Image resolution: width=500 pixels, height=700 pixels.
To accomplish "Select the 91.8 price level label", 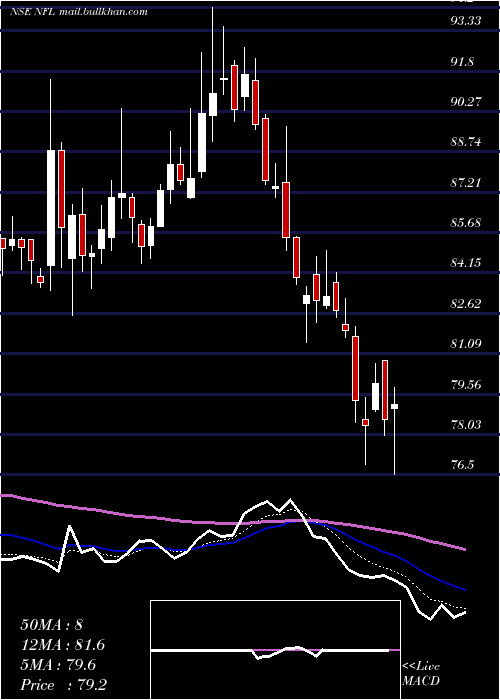I will click(x=462, y=61).
